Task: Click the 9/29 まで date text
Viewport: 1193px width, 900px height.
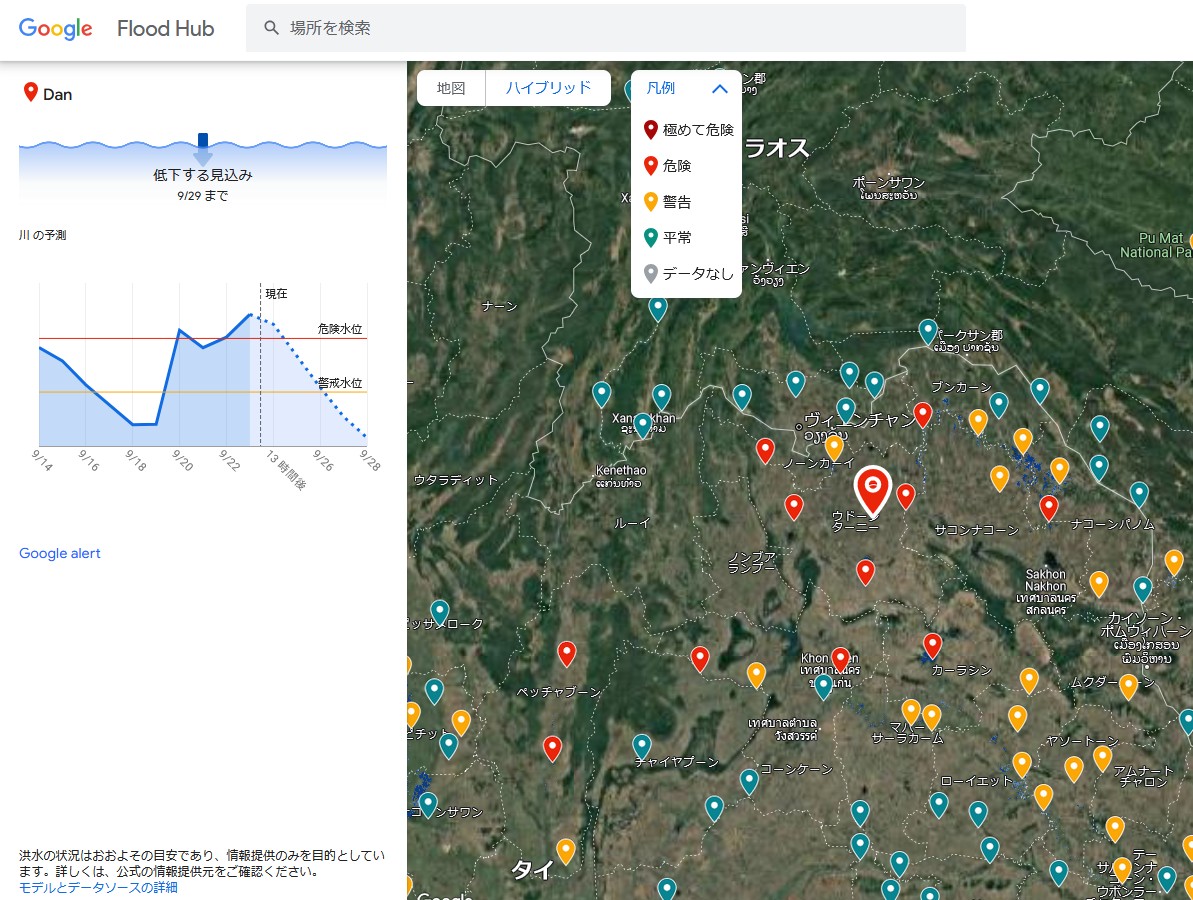Action: coord(202,196)
